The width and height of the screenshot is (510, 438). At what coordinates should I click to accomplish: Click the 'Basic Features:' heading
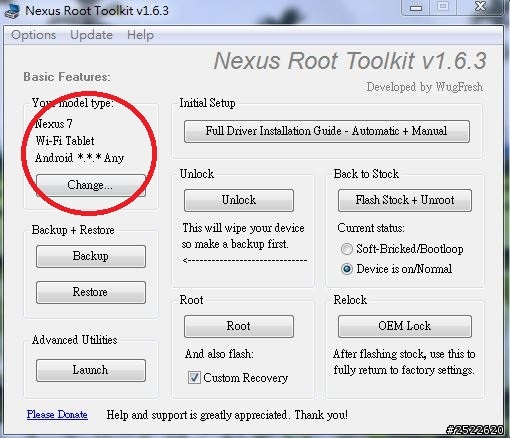pos(67,77)
